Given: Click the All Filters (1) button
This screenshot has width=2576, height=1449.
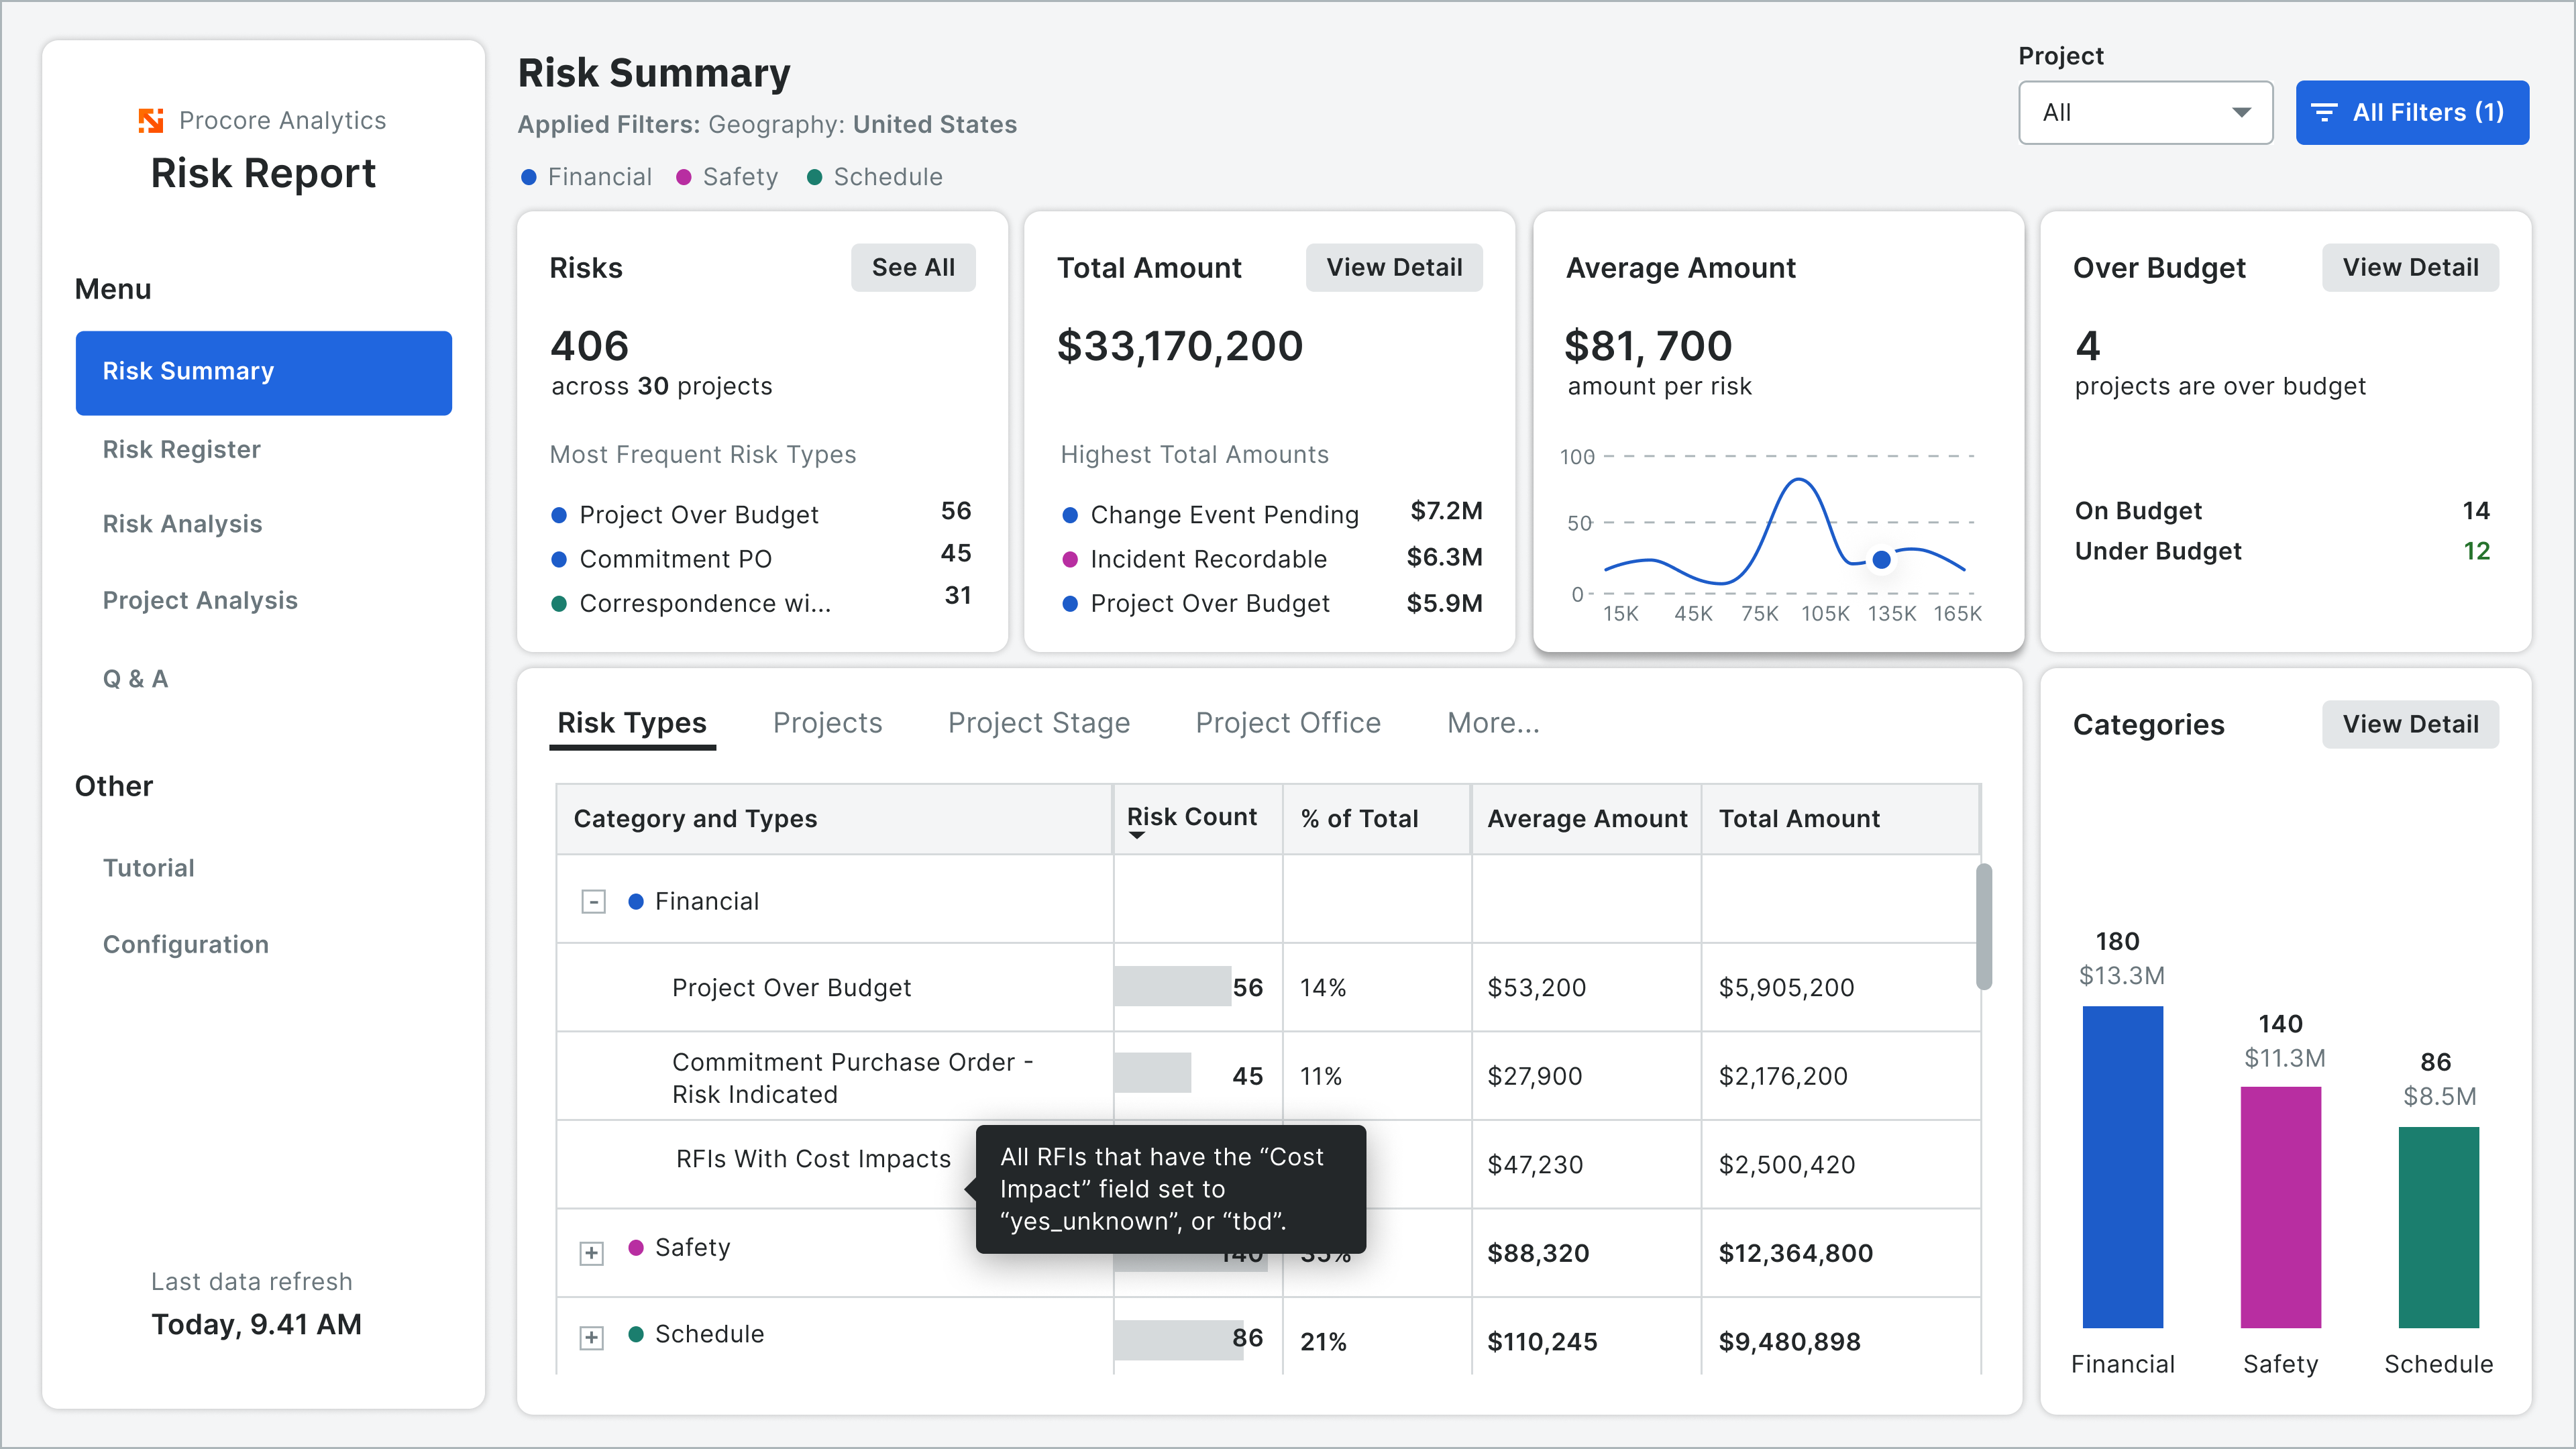Looking at the screenshot, I should click(x=2412, y=113).
